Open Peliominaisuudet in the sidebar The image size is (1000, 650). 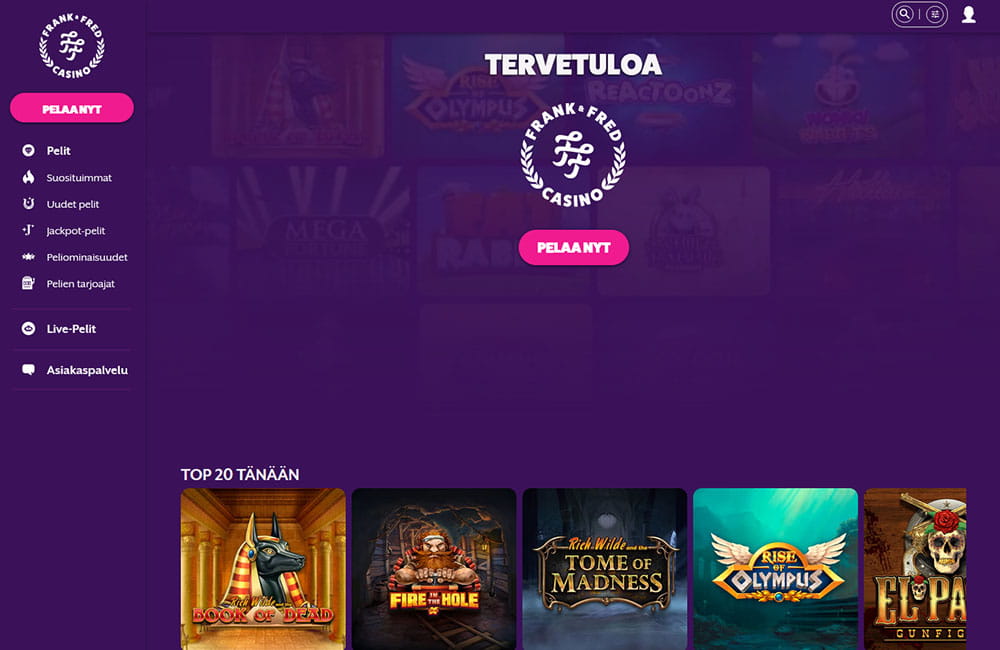pyautogui.click(x=87, y=257)
